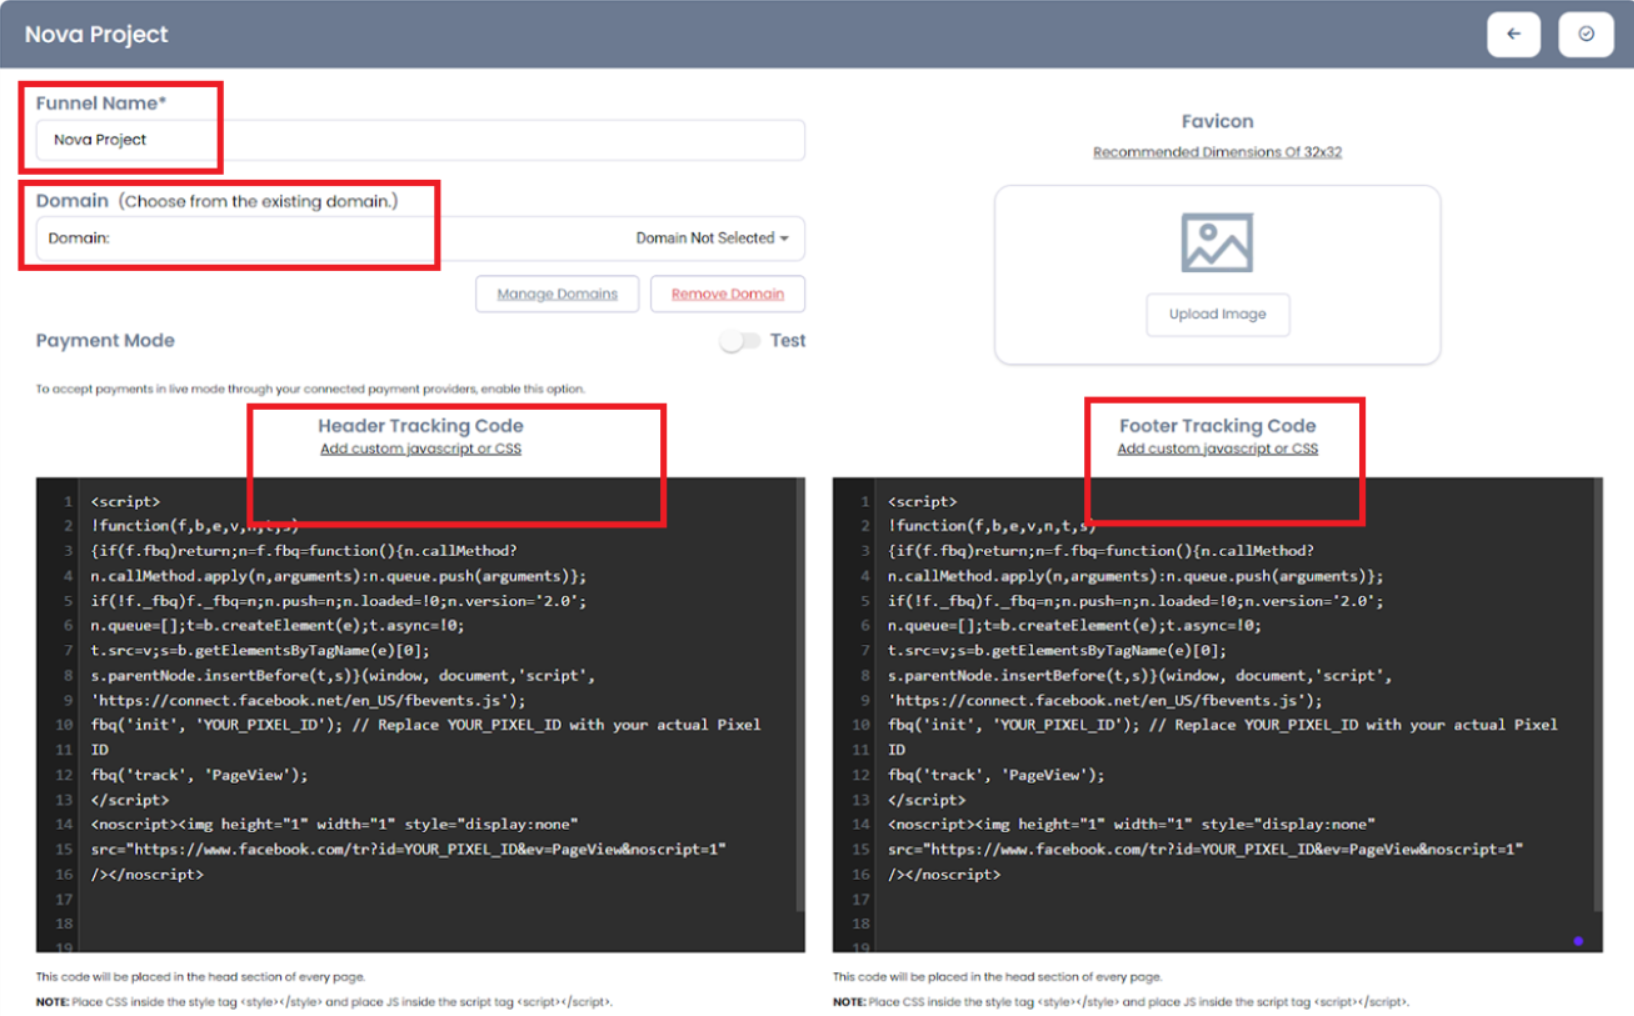Click the Remove Domain button
1634x1016 pixels.
[x=727, y=294]
